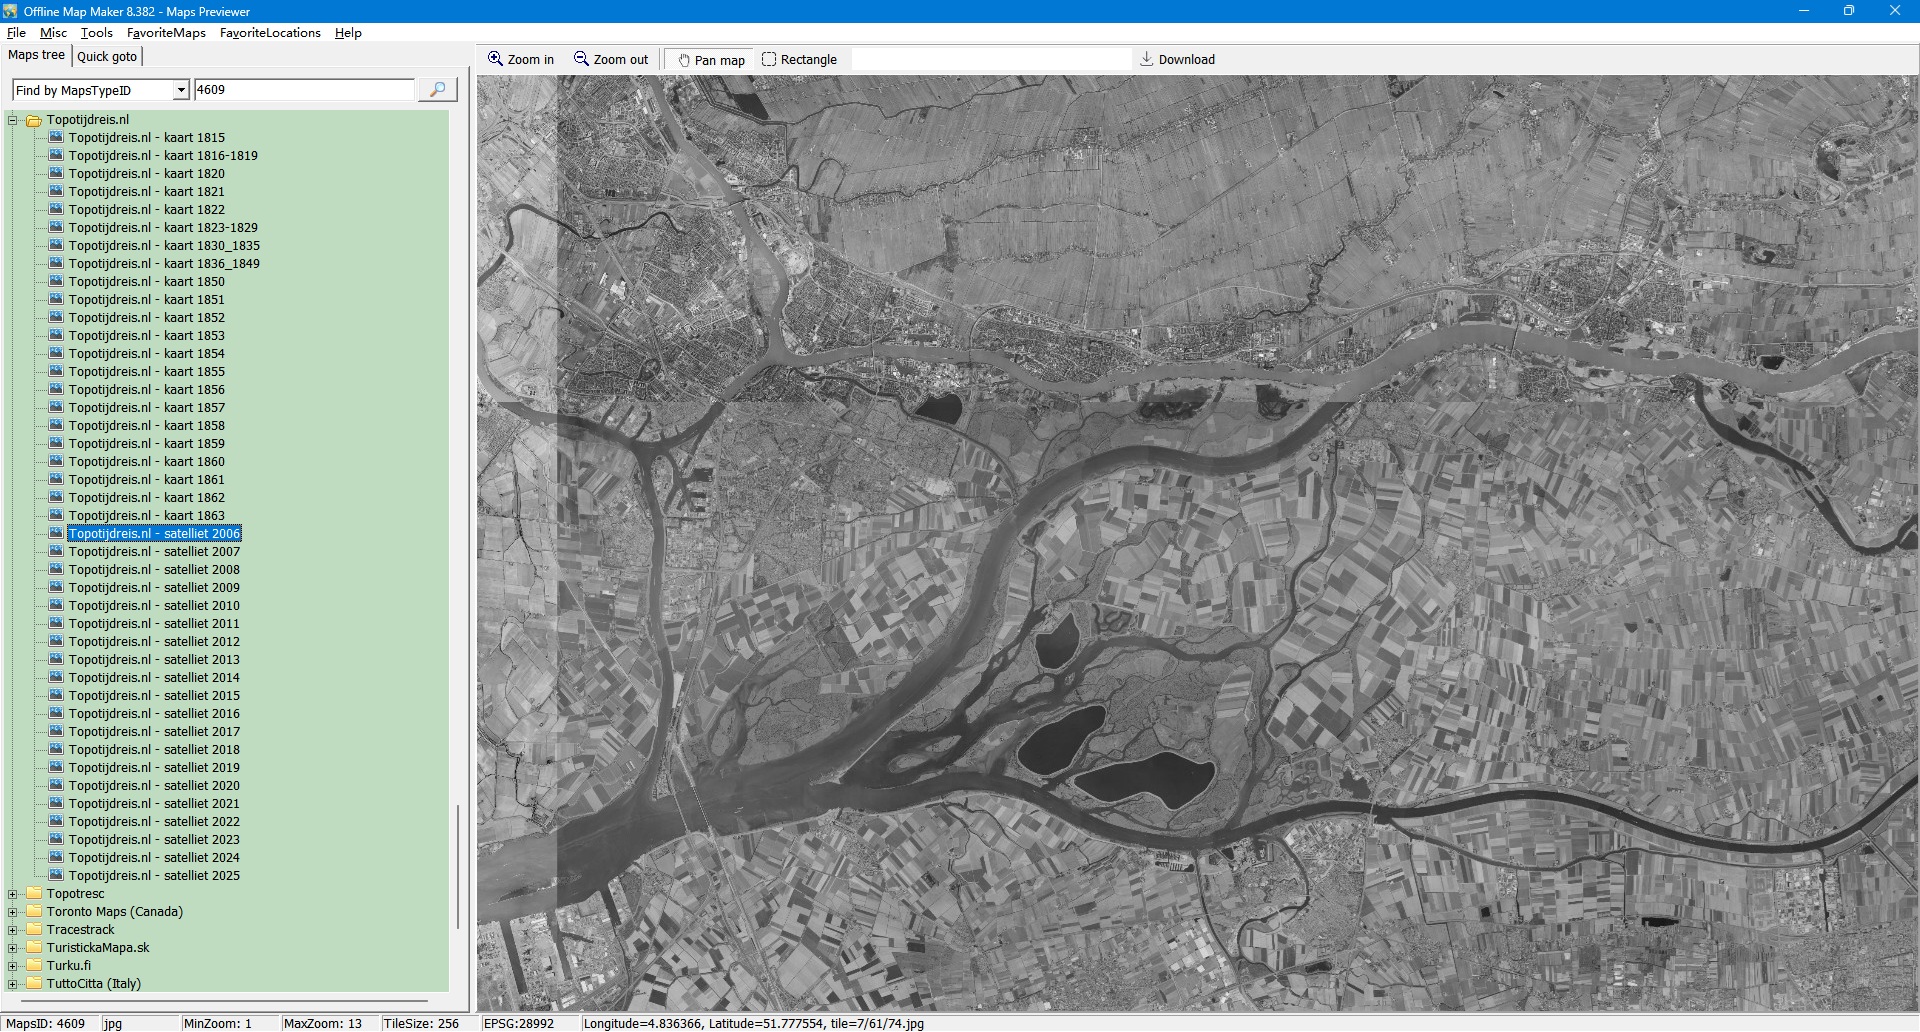Select Topotijdreis.nl - kaart 1850 map
1920x1032 pixels.
point(146,281)
